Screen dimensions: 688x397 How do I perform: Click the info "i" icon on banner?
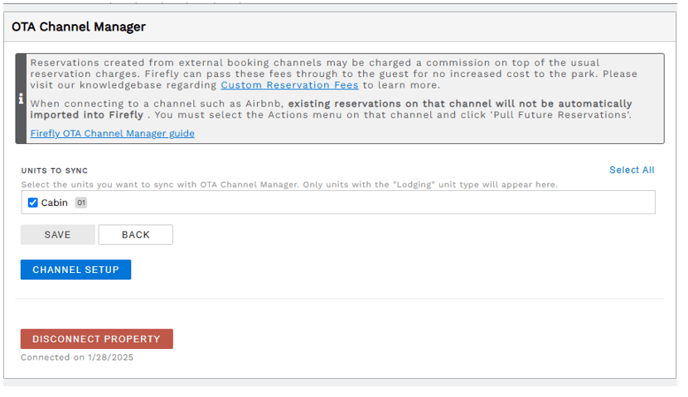[x=21, y=99]
